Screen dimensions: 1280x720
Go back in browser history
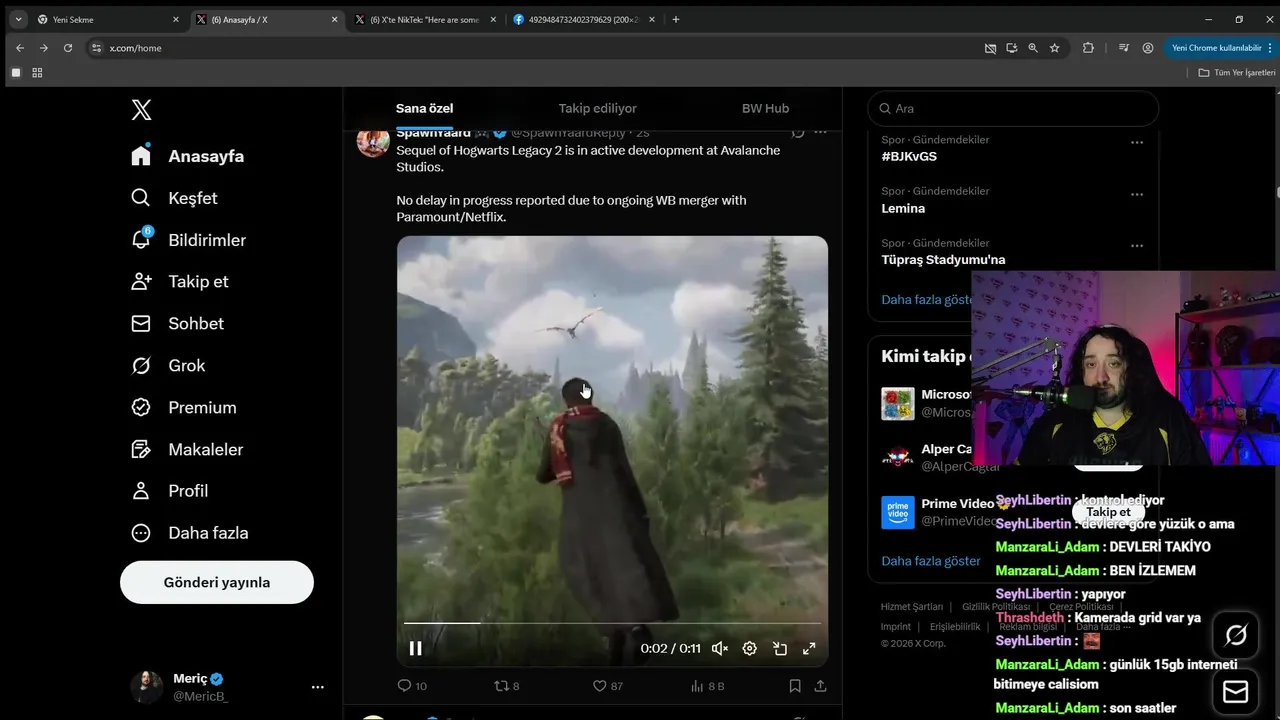pyautogui.click(x=20, y=48)
